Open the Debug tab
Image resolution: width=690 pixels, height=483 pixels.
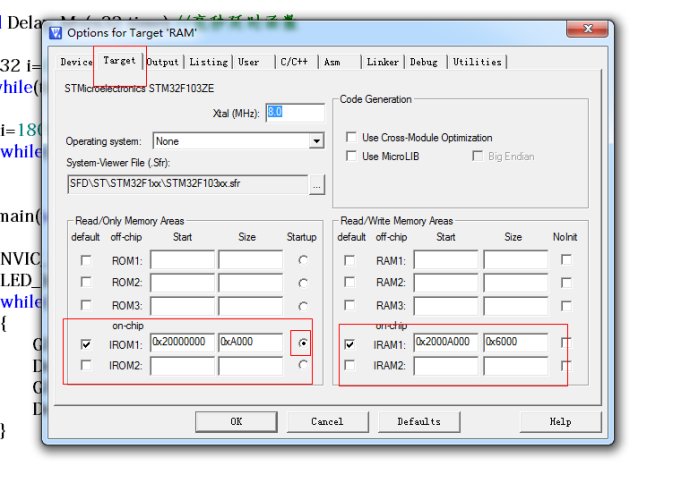423,62
